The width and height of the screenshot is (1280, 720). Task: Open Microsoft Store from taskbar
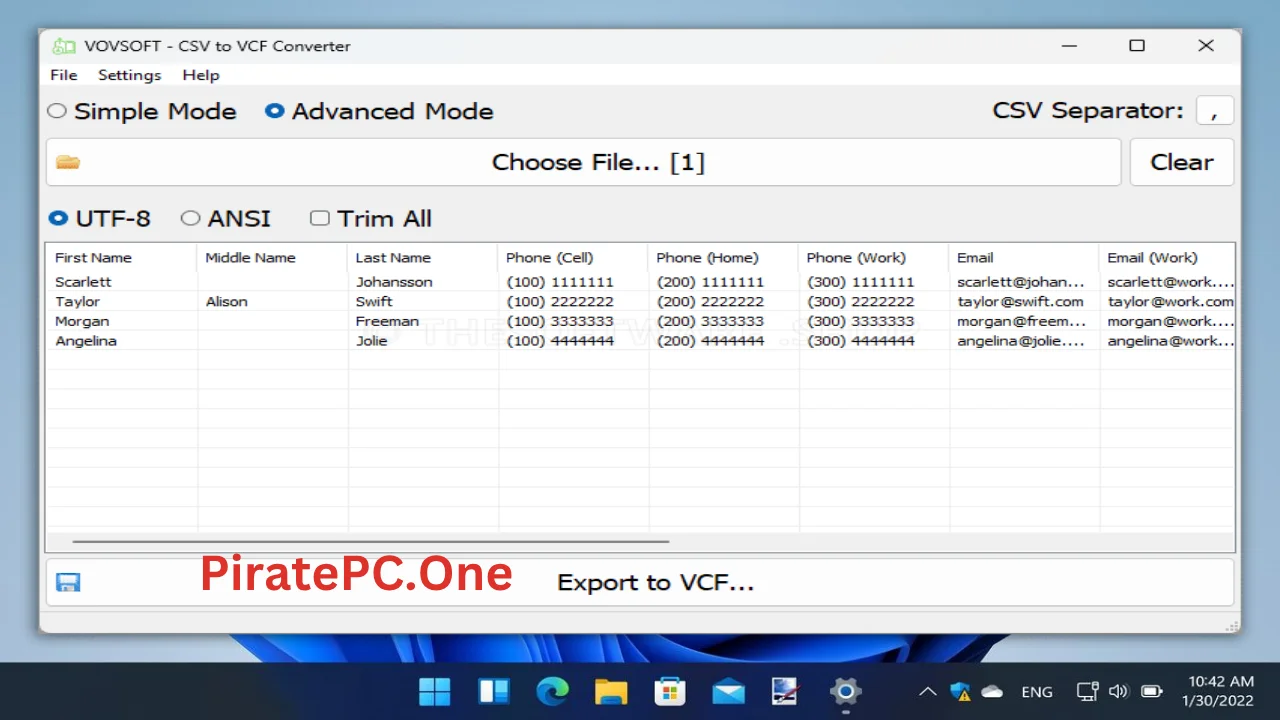669,691
